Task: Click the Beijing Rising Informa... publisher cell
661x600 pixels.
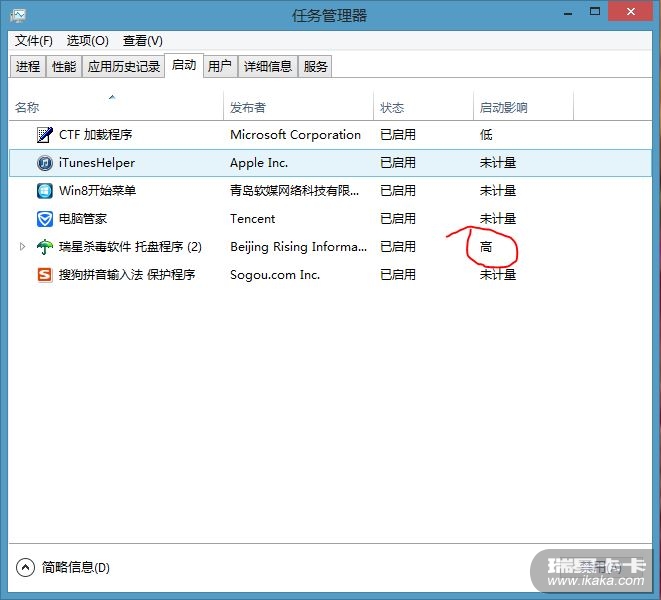Action: tap(298, 247)
